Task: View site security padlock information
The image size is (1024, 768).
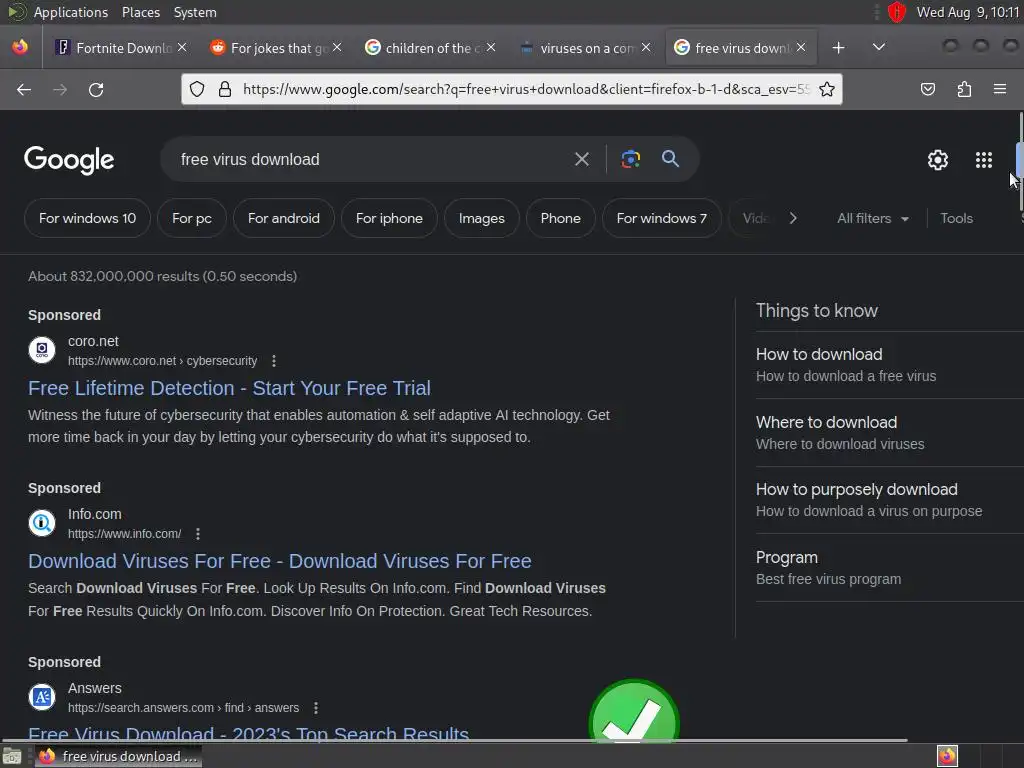Action: pos(225,89)
